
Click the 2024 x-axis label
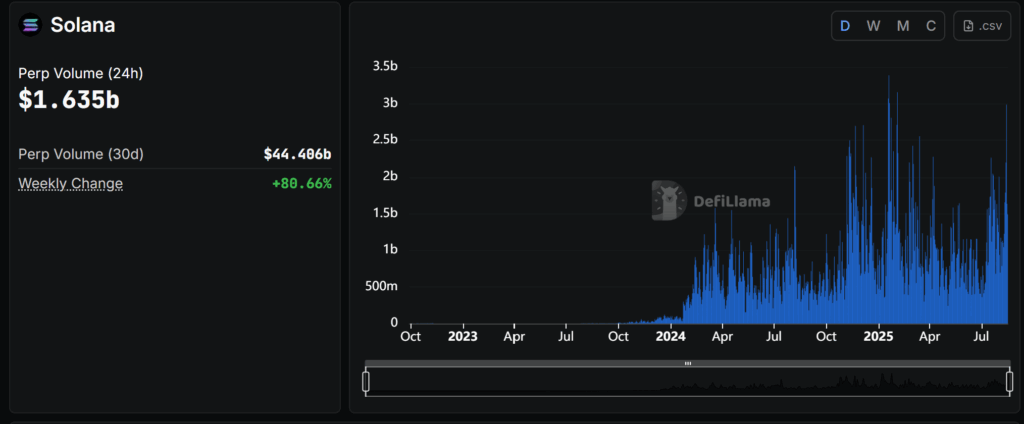(x=671, y=337)
